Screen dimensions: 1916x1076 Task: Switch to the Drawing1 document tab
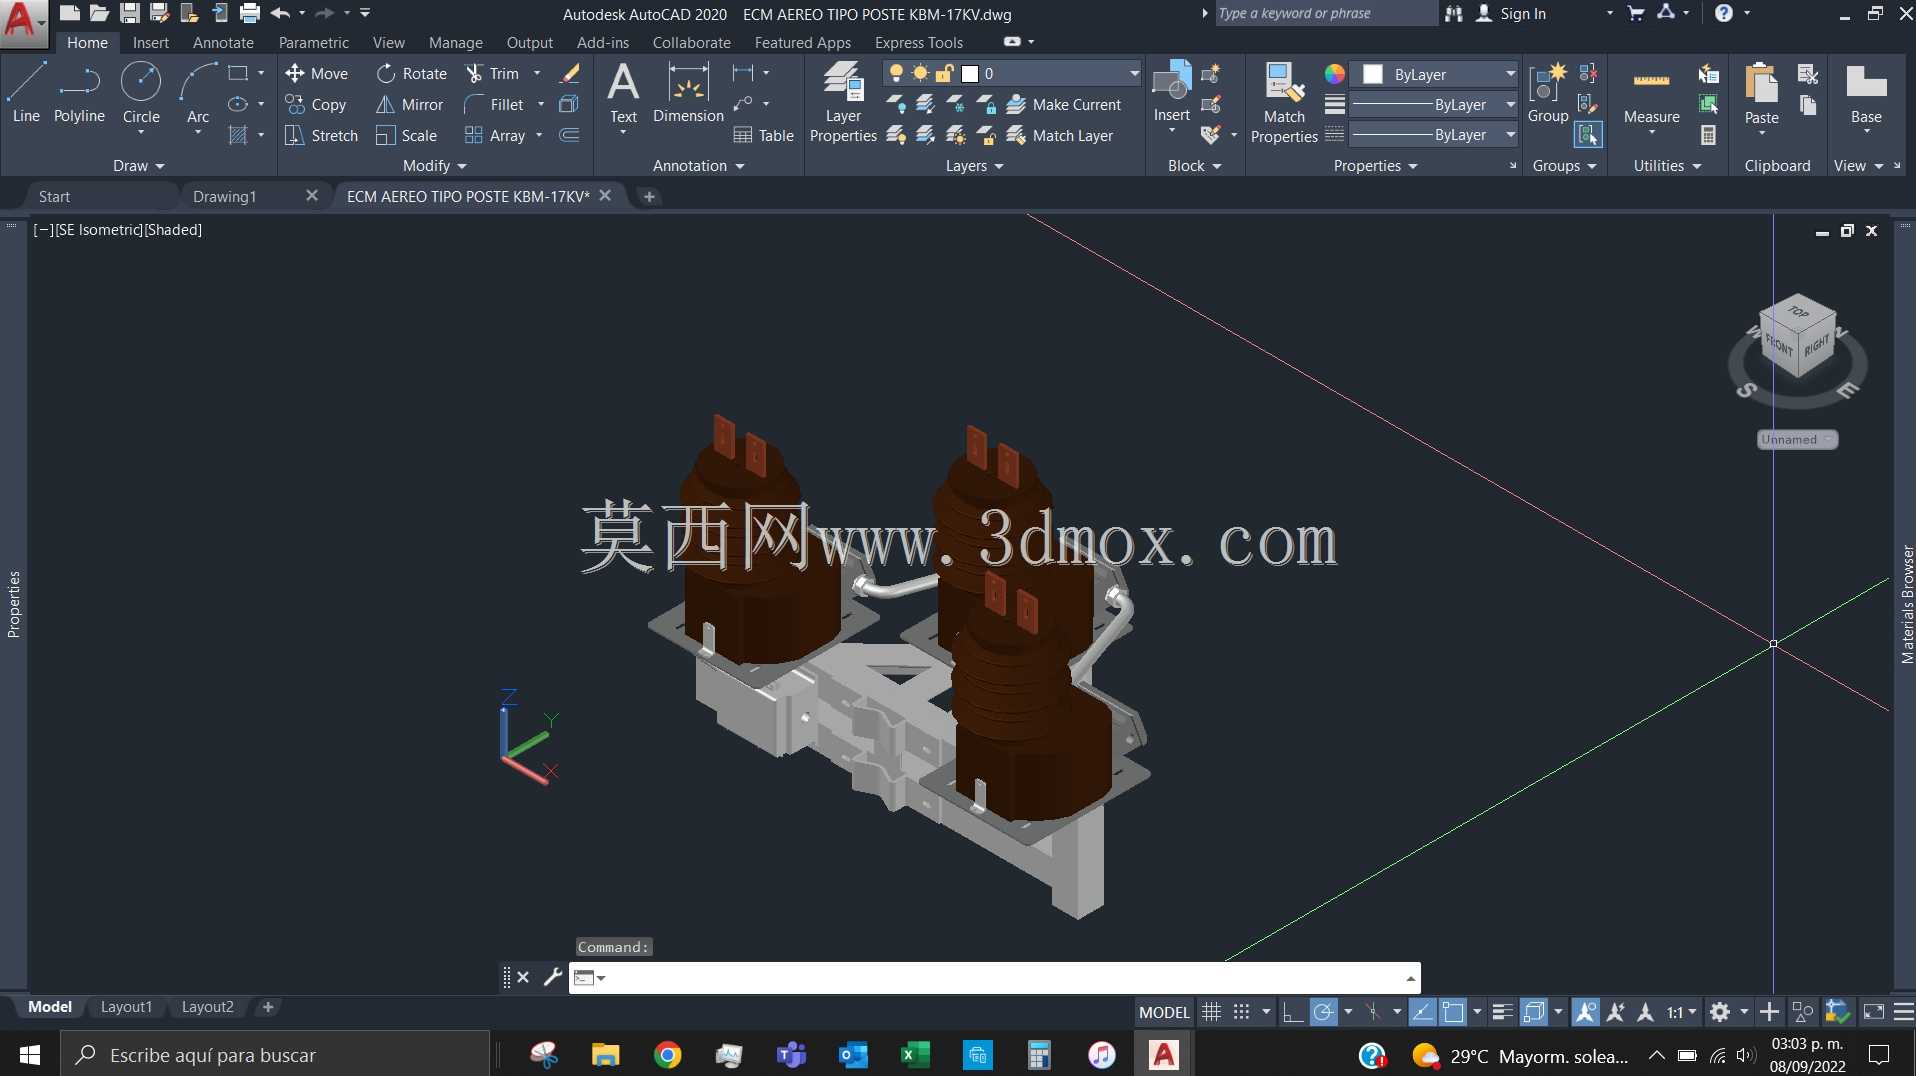(x=225, y=197)
